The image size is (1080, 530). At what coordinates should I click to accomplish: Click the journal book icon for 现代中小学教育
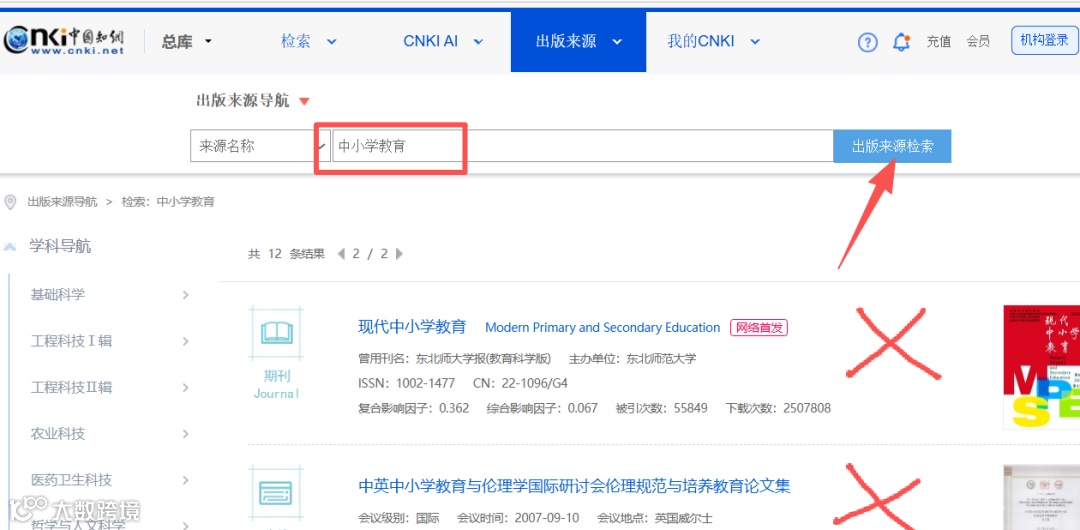277,334
